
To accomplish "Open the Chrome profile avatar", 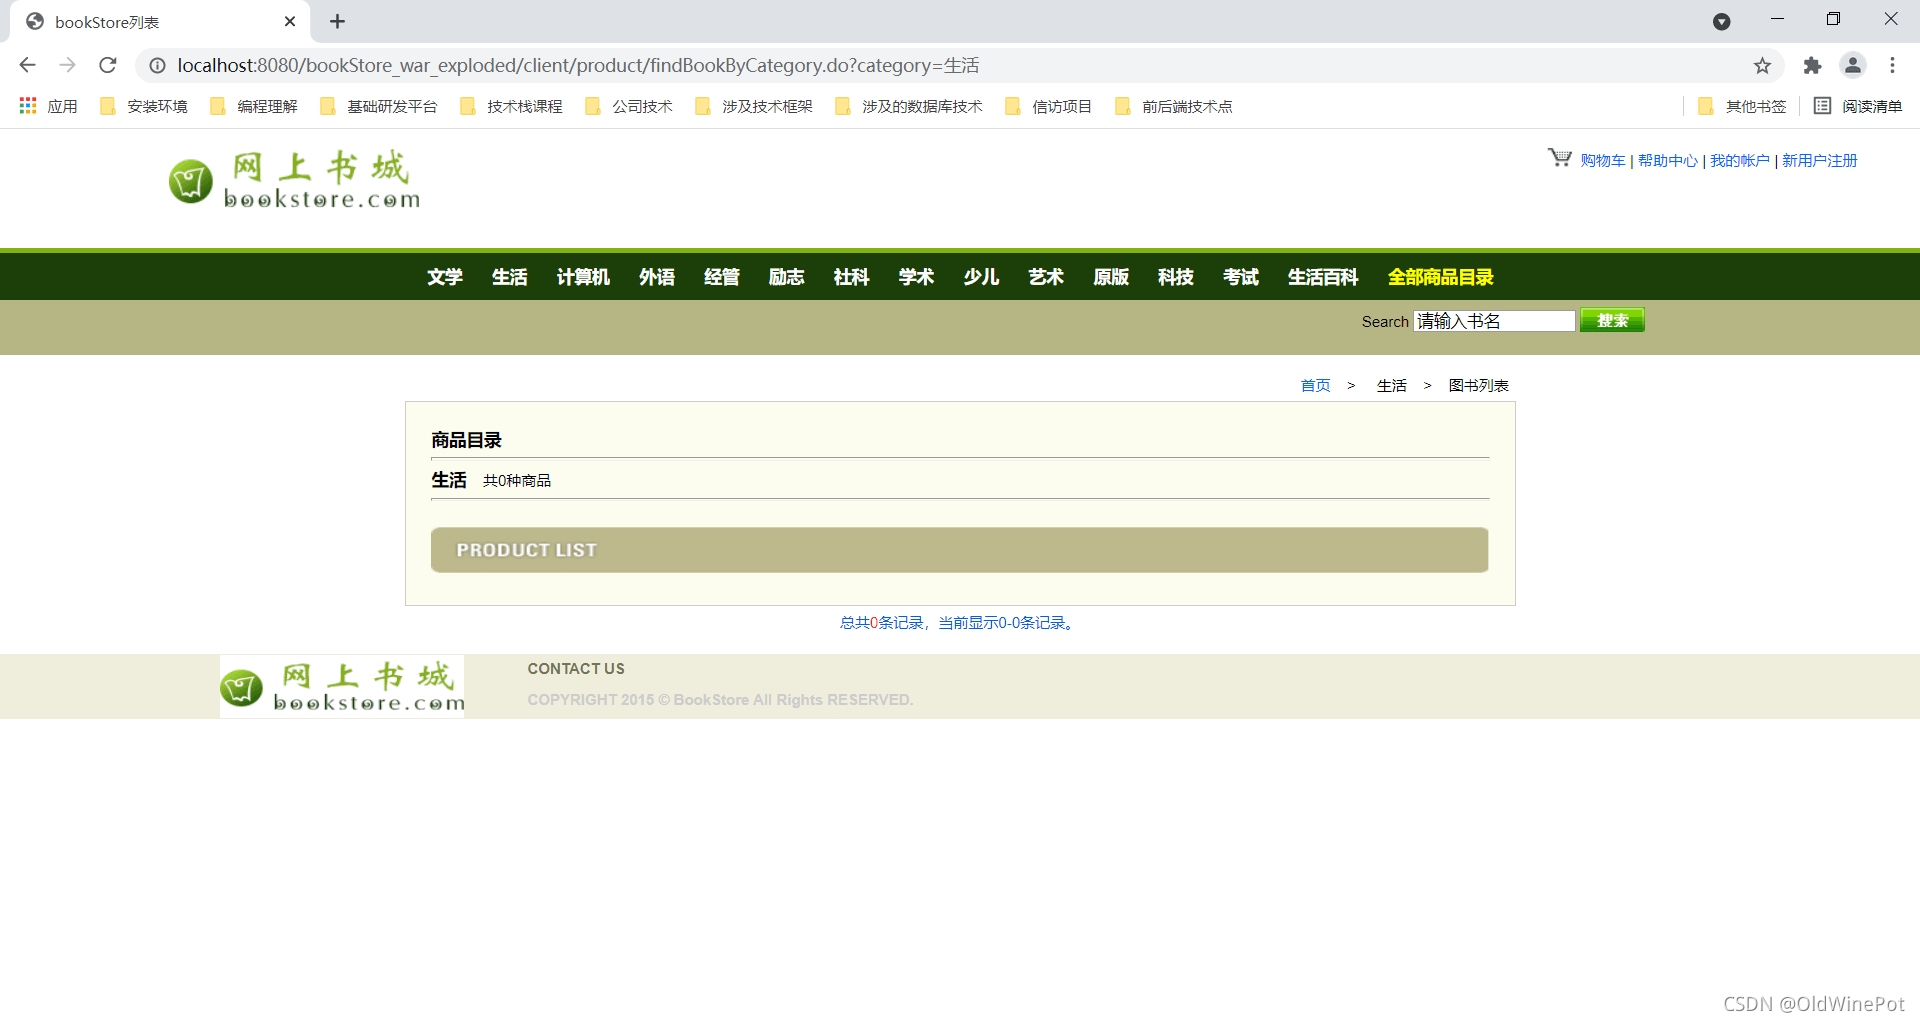I will 1853,65.
